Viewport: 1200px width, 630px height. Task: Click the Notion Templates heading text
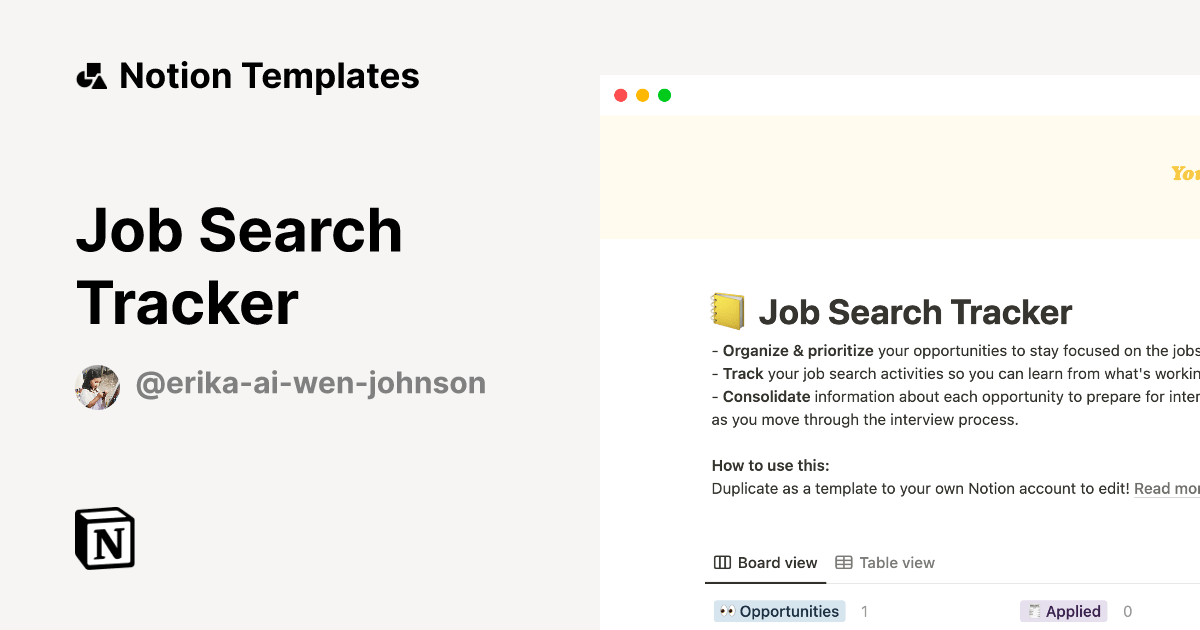[269, 76]
